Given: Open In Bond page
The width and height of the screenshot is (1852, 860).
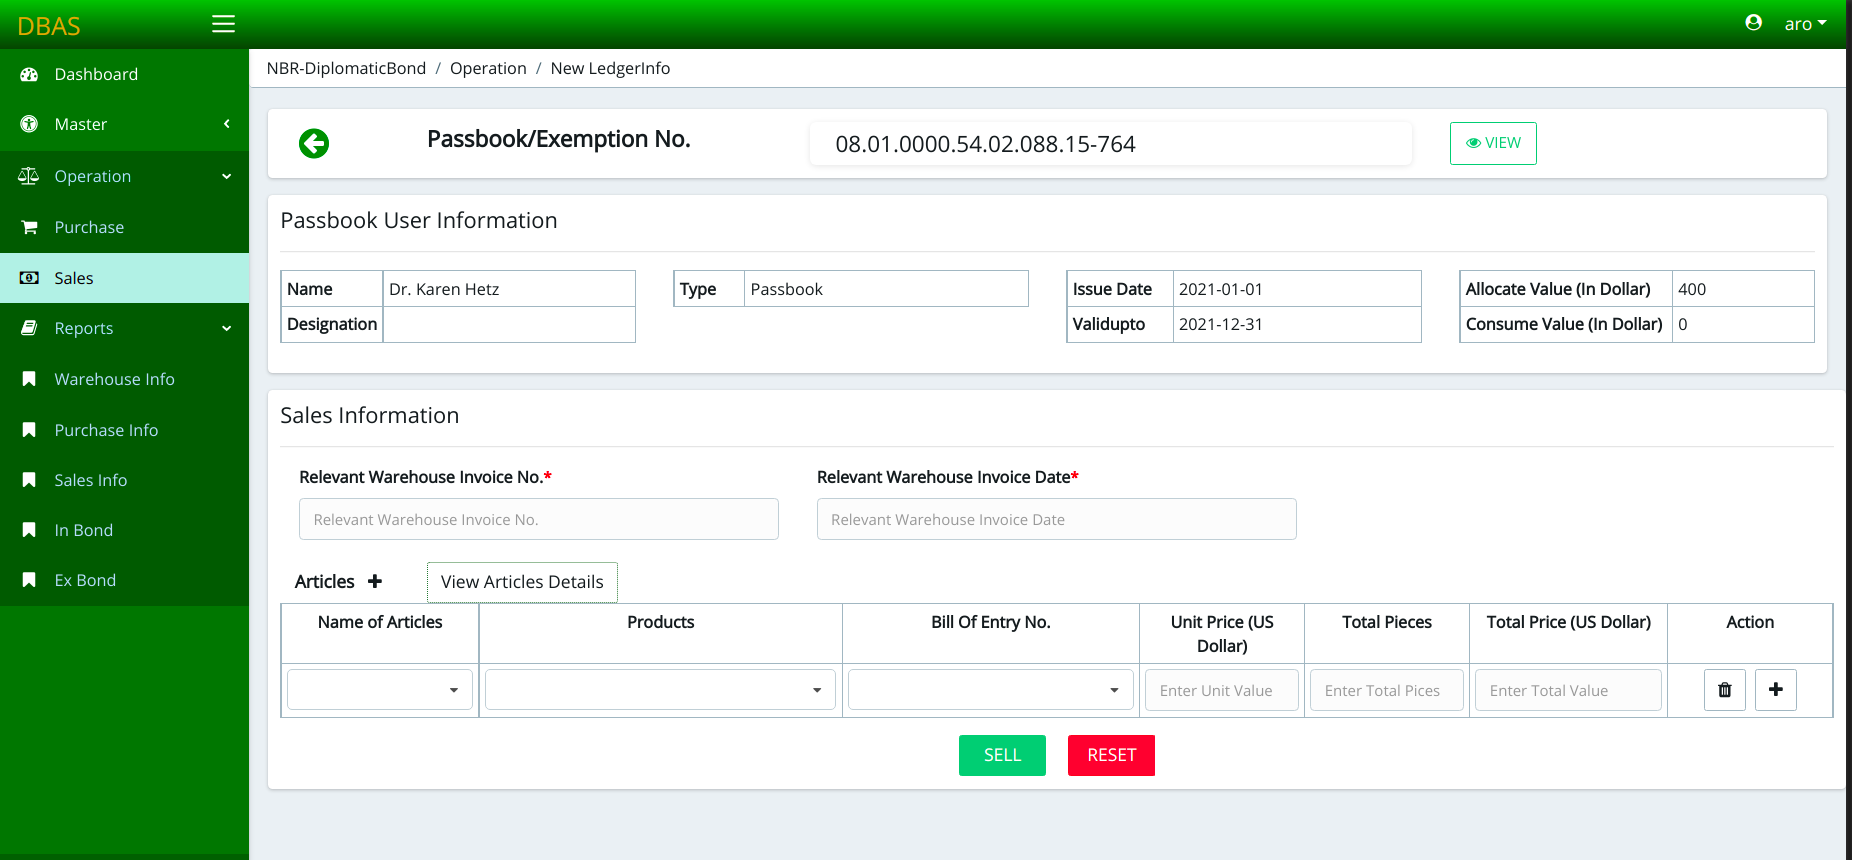Looking at the screenshot, I should pyautogui.click(x=124, y=530).
